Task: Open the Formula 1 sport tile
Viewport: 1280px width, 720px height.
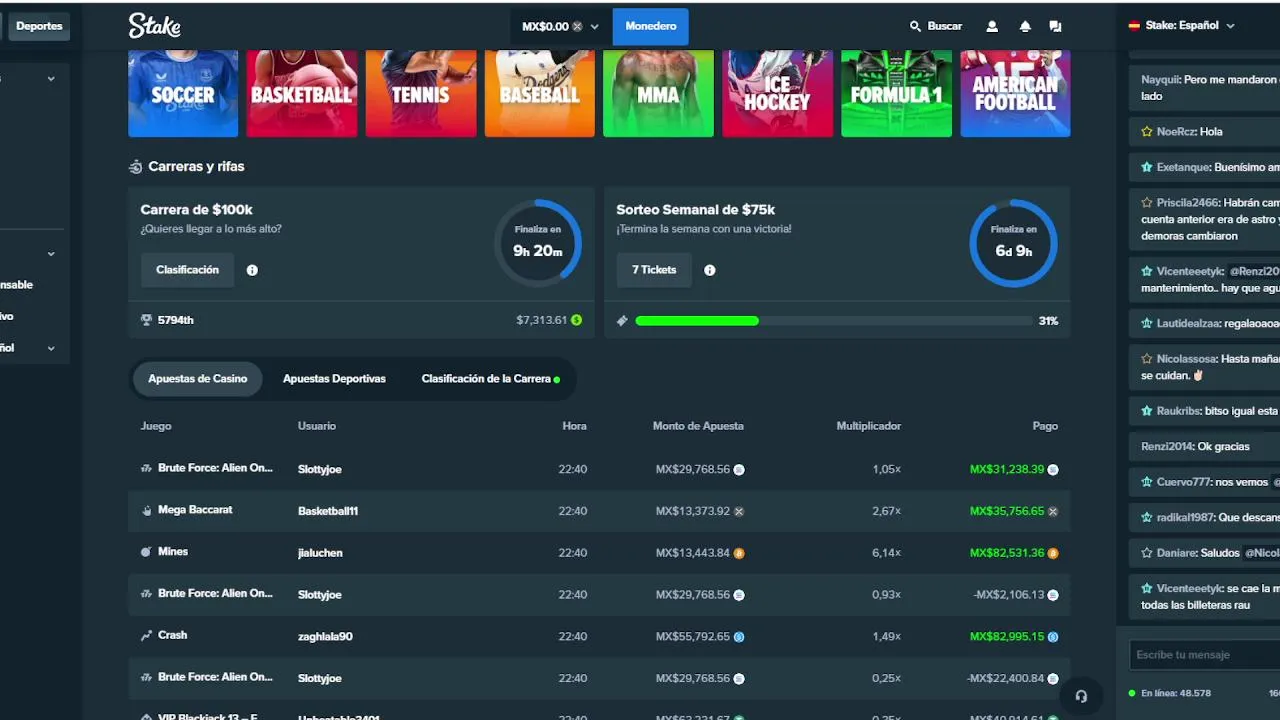Action: [896, 93]
